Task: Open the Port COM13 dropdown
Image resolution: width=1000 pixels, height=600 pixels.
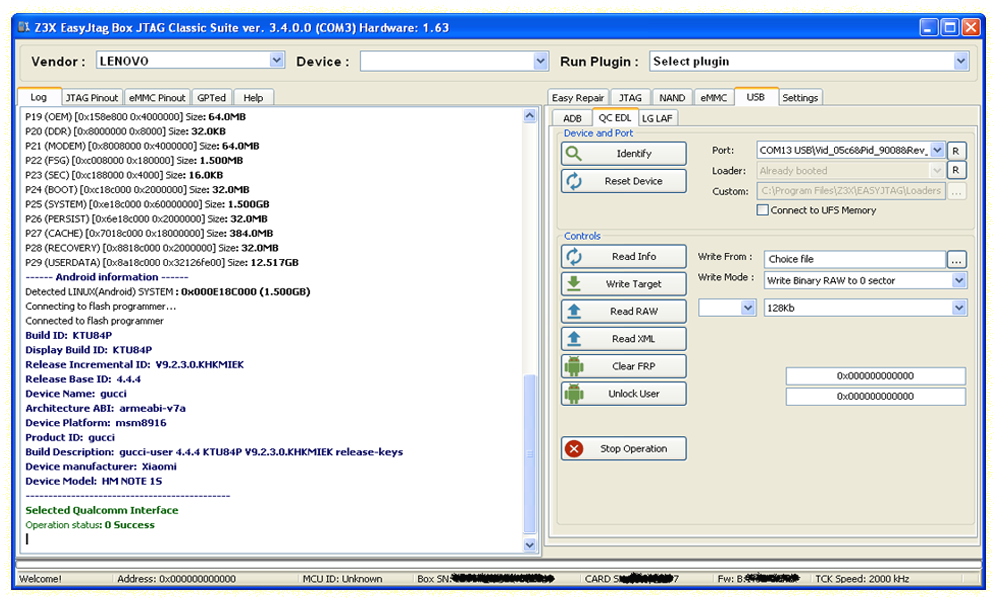Action: tap(937, 150)
